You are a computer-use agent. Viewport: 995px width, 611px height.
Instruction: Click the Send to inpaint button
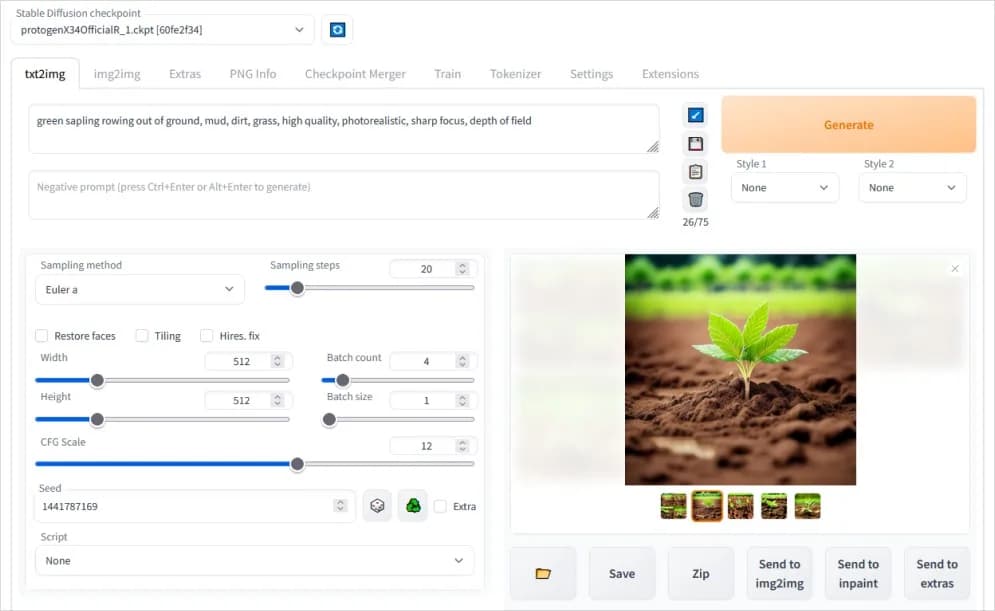point(858,573)
